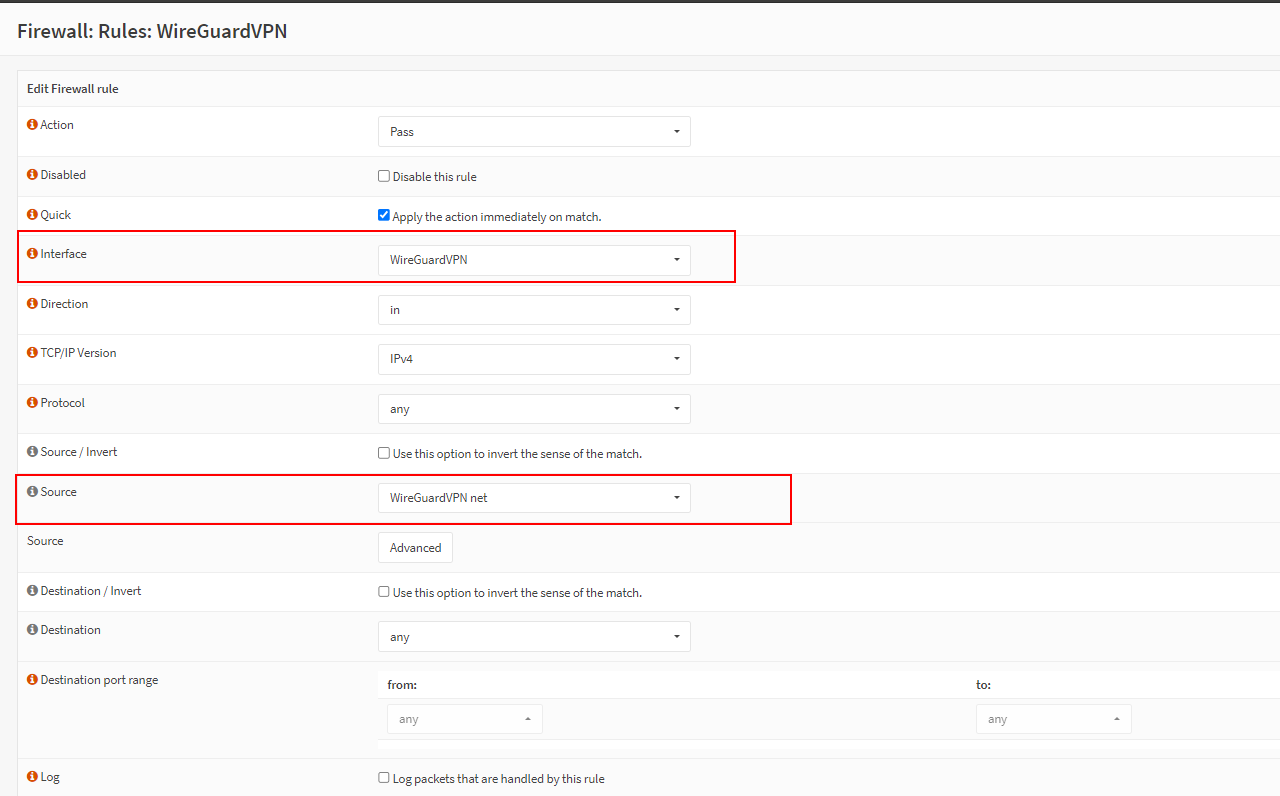Open the Action dropdown set to Pass

[x=534, y=132]
